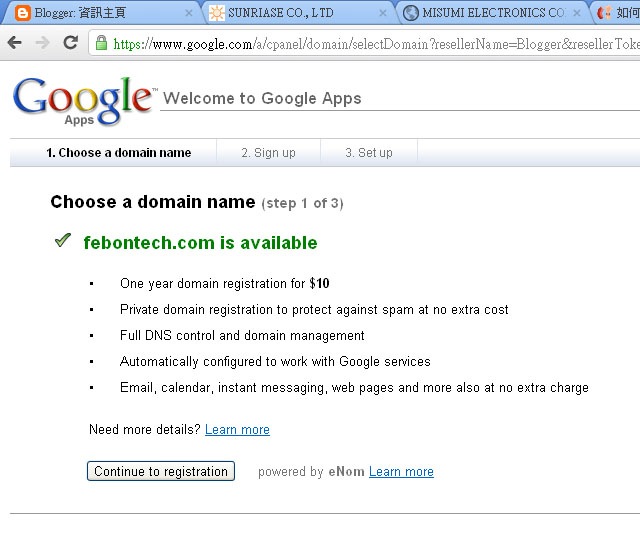Click the Private domain registration bullet
640x542 pixels.
point(314,309)
